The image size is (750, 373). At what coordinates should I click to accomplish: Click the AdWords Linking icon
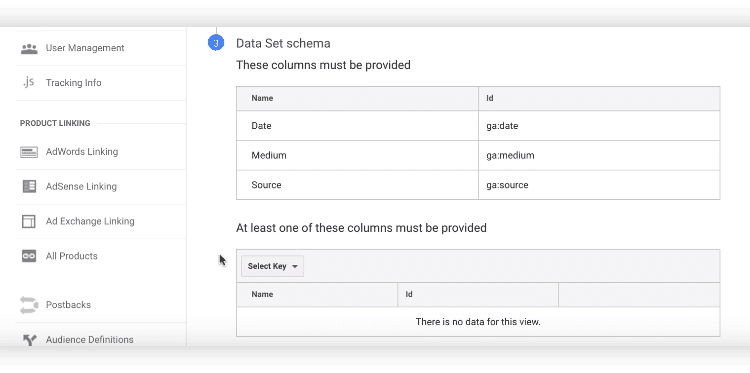29,152
